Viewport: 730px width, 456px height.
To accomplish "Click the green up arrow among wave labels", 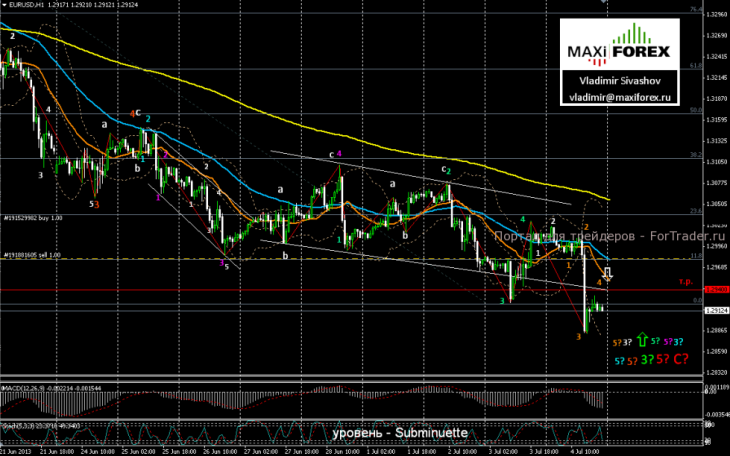I will (642, 340).
